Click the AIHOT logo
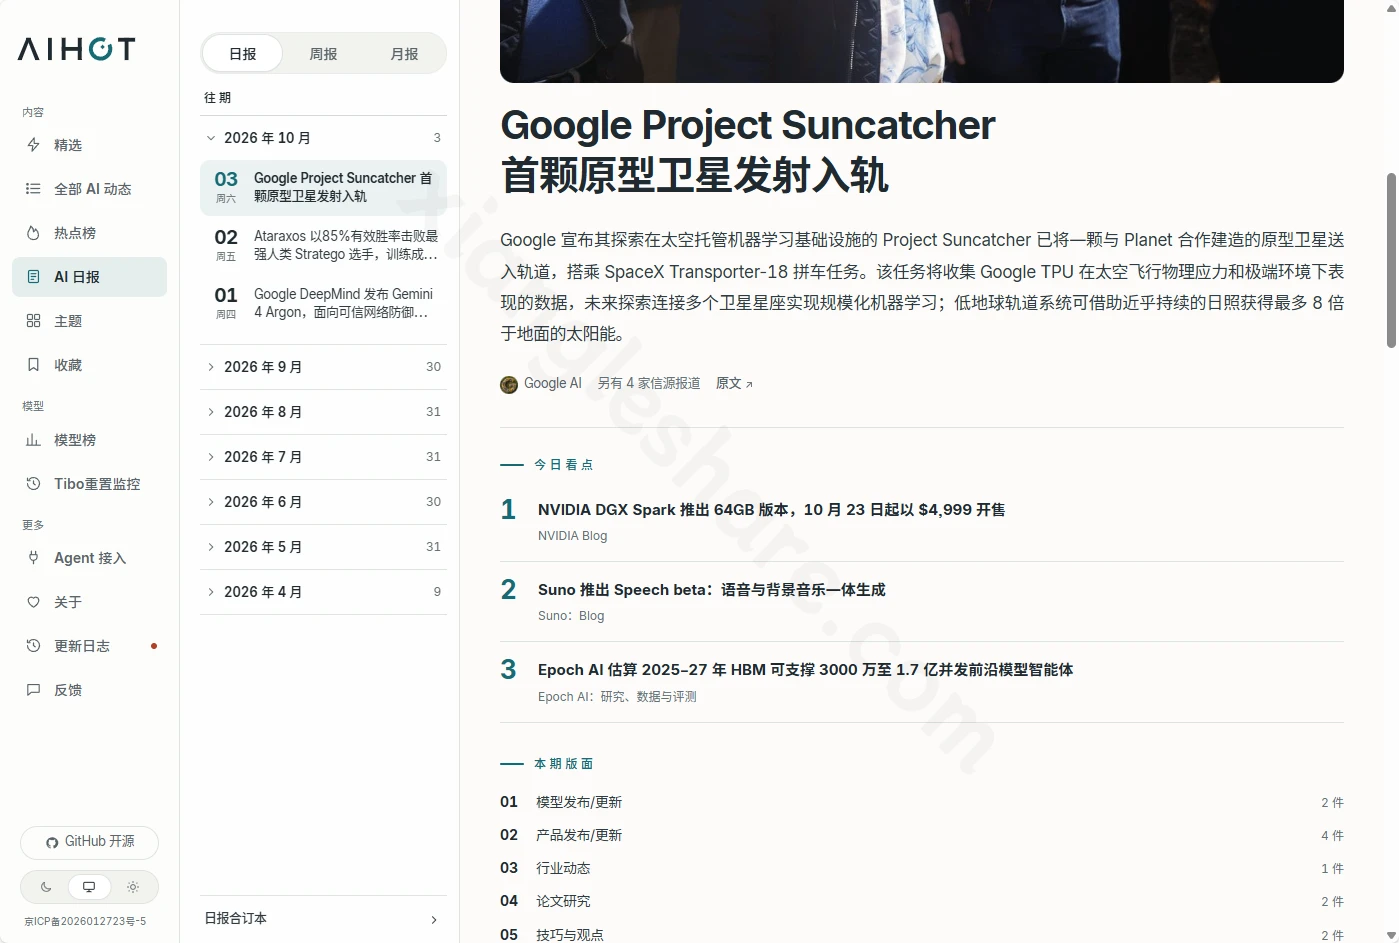The width and height of the screenshot is (1399, 943). [76, 49]
